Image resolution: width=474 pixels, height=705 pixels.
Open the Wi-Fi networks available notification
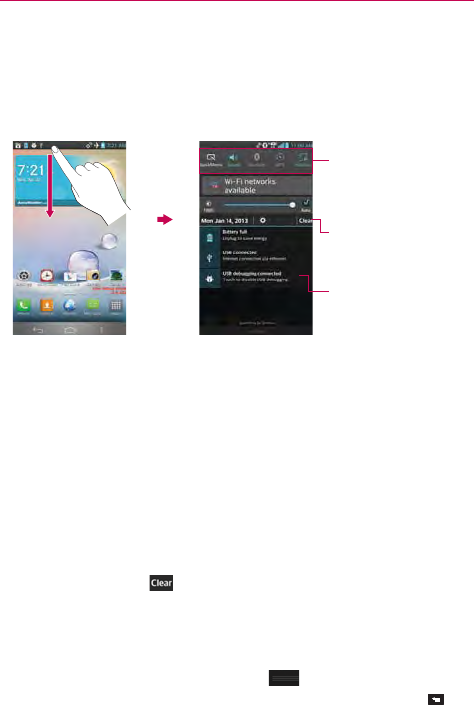pos(256,186)
